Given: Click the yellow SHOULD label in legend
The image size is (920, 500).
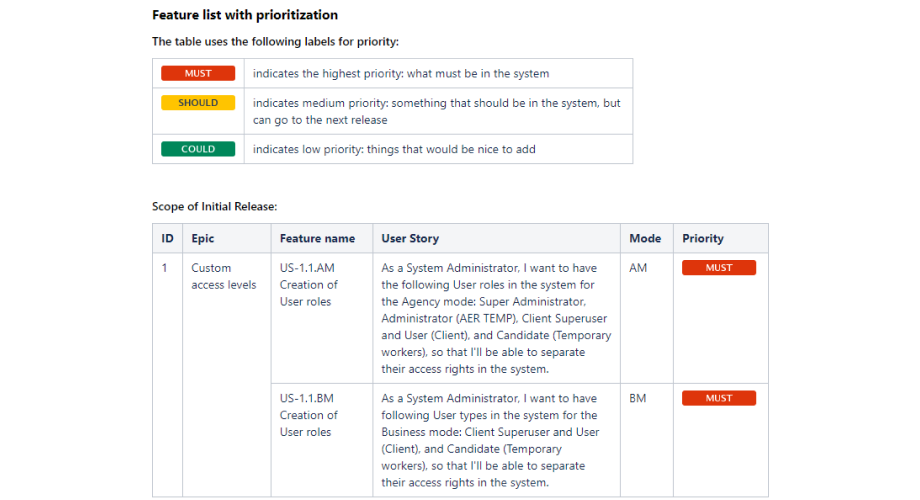Looking at the screenshot, I should (198, 103).
